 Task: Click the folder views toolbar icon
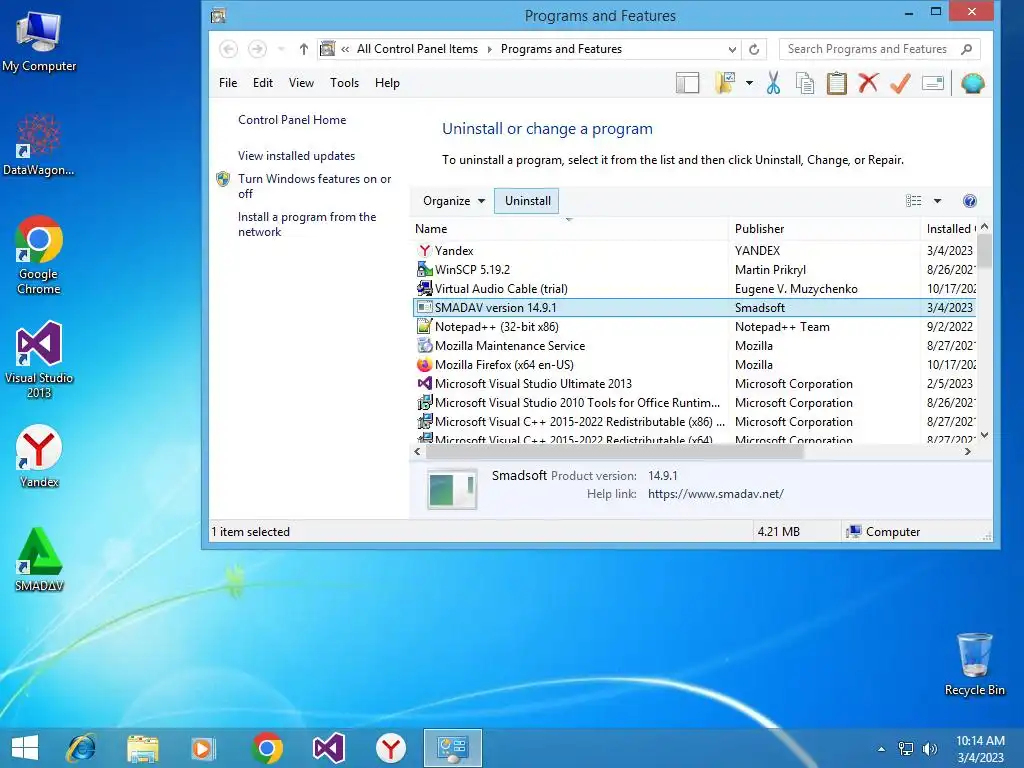click(x=725, y=84)
